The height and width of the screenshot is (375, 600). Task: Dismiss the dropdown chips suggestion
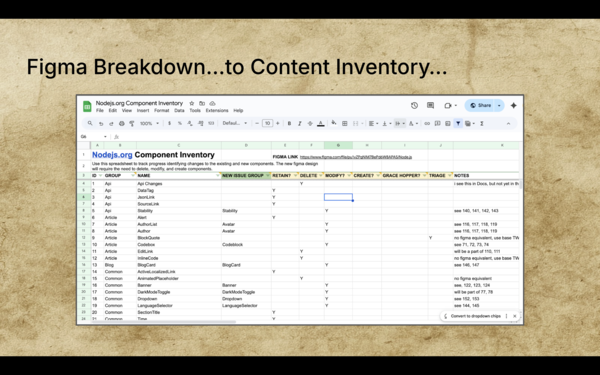515,316
